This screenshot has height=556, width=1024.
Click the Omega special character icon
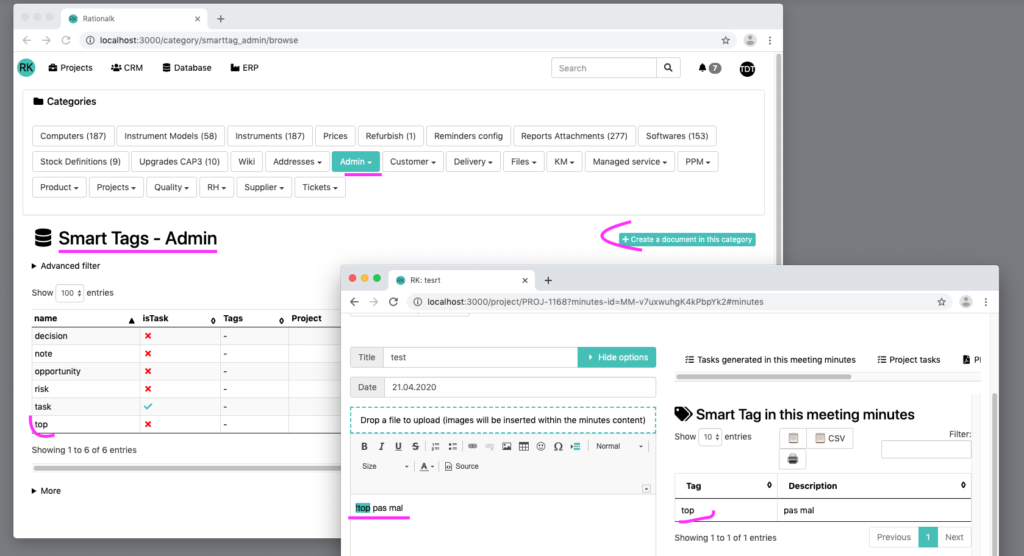(x=558, y=446)
